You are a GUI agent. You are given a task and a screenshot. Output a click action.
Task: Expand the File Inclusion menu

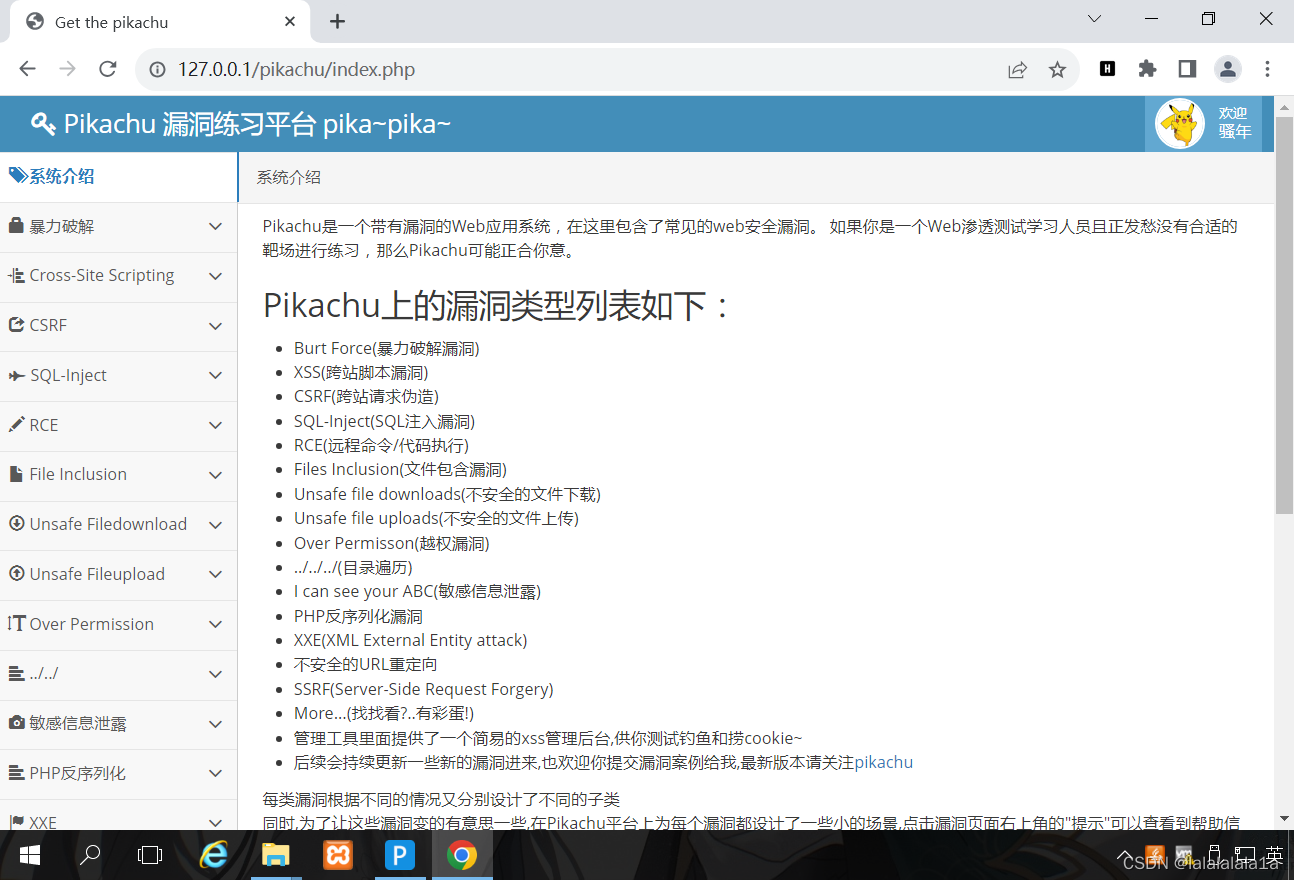(216, 475)
